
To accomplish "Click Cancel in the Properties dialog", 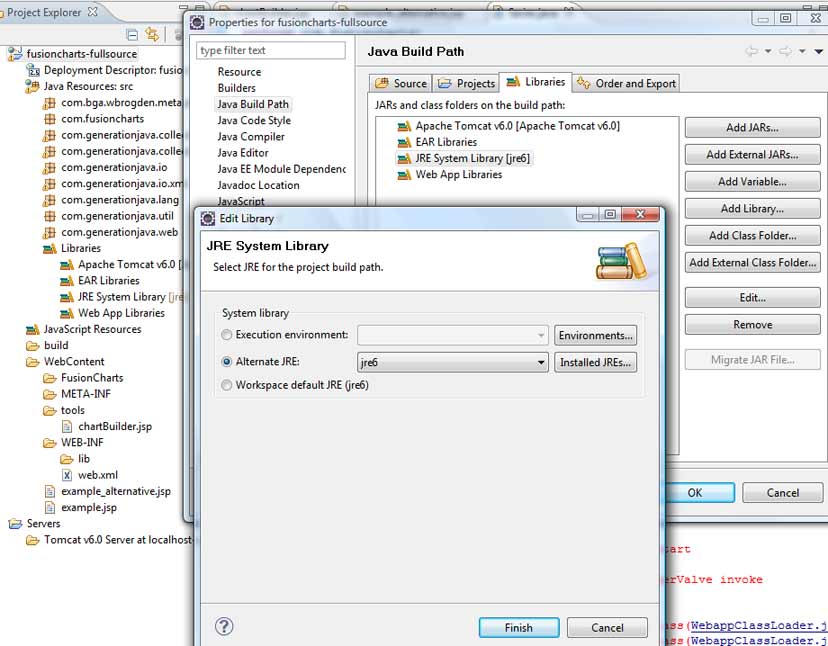I will (783, 493).
